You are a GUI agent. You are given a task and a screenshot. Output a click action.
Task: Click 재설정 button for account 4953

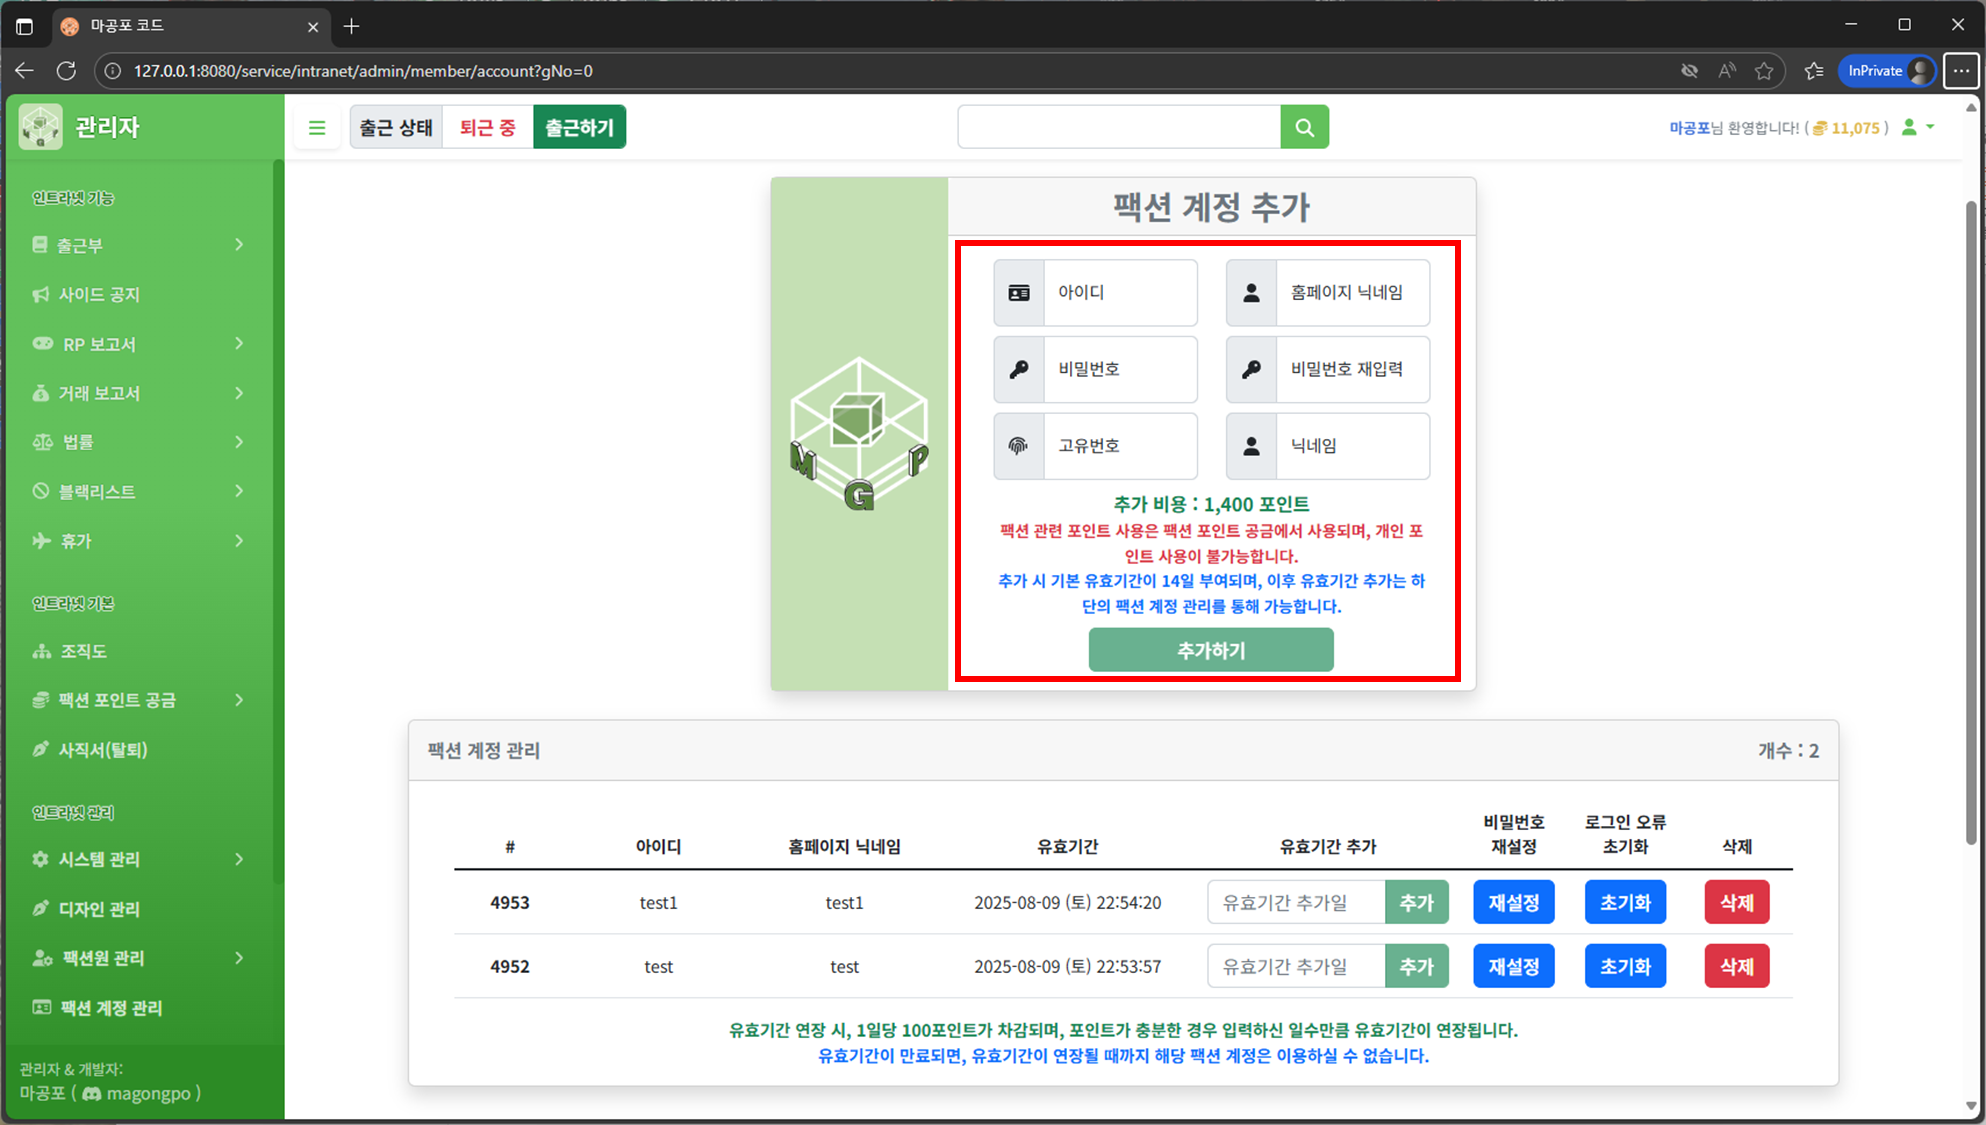(1514, 903)
